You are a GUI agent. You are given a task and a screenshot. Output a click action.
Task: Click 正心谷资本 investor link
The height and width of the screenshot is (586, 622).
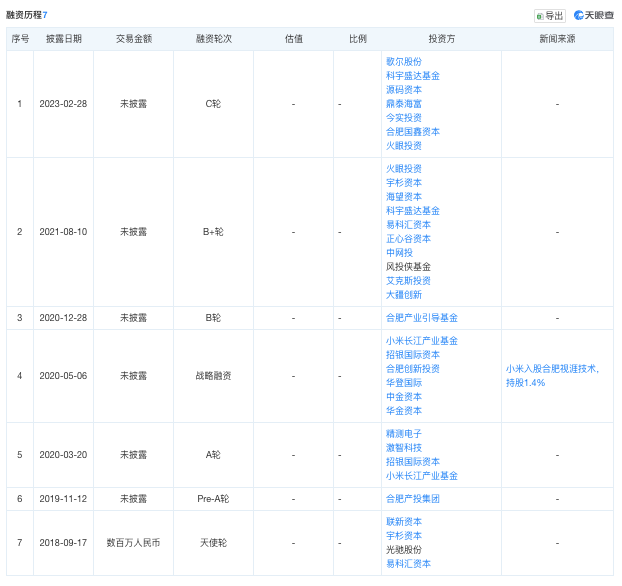(408, 239)
